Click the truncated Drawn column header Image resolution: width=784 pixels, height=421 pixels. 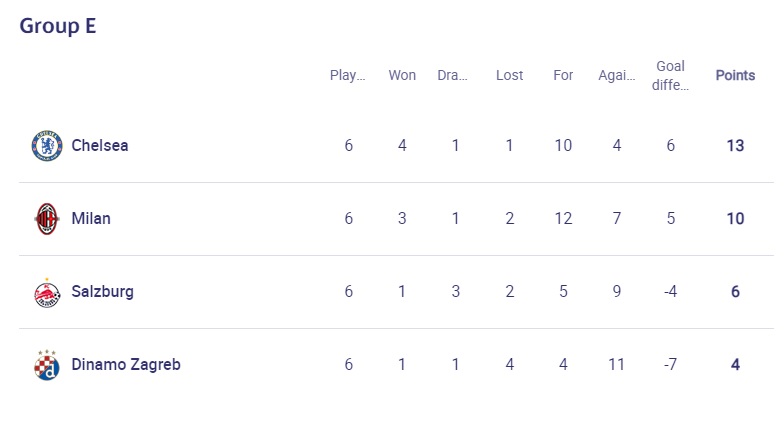tap(452, 76)
